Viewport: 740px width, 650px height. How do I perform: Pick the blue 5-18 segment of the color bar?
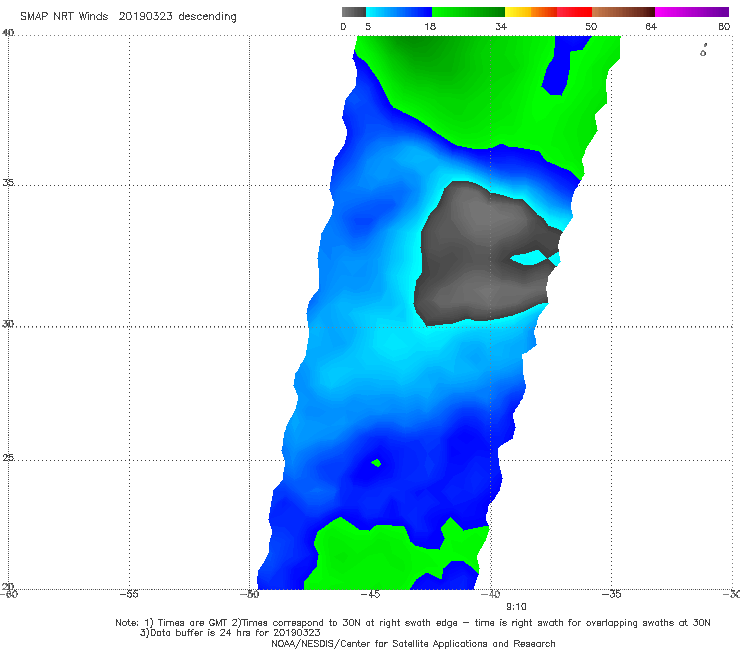click(399, 12)
